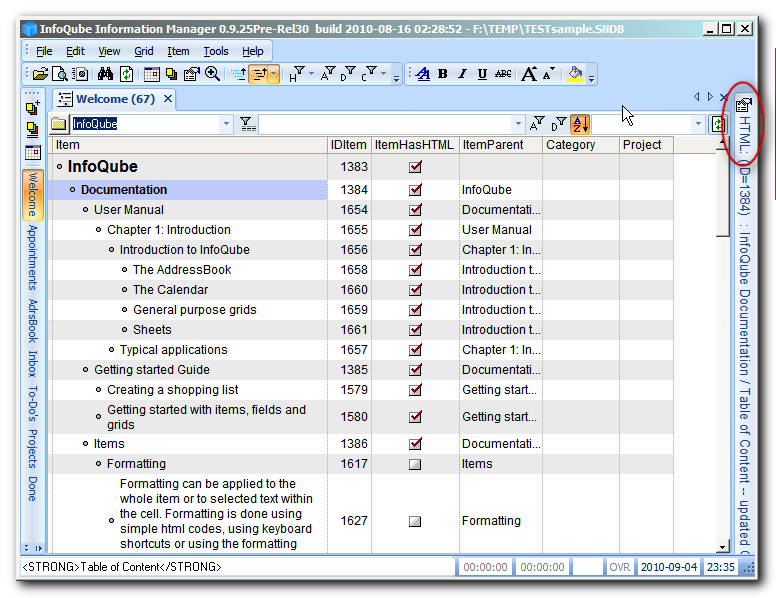The height and width of the screenshot is (598, 776).
Task: Click the properties icon atop HTML pane
Action: (x=743, y=104)
